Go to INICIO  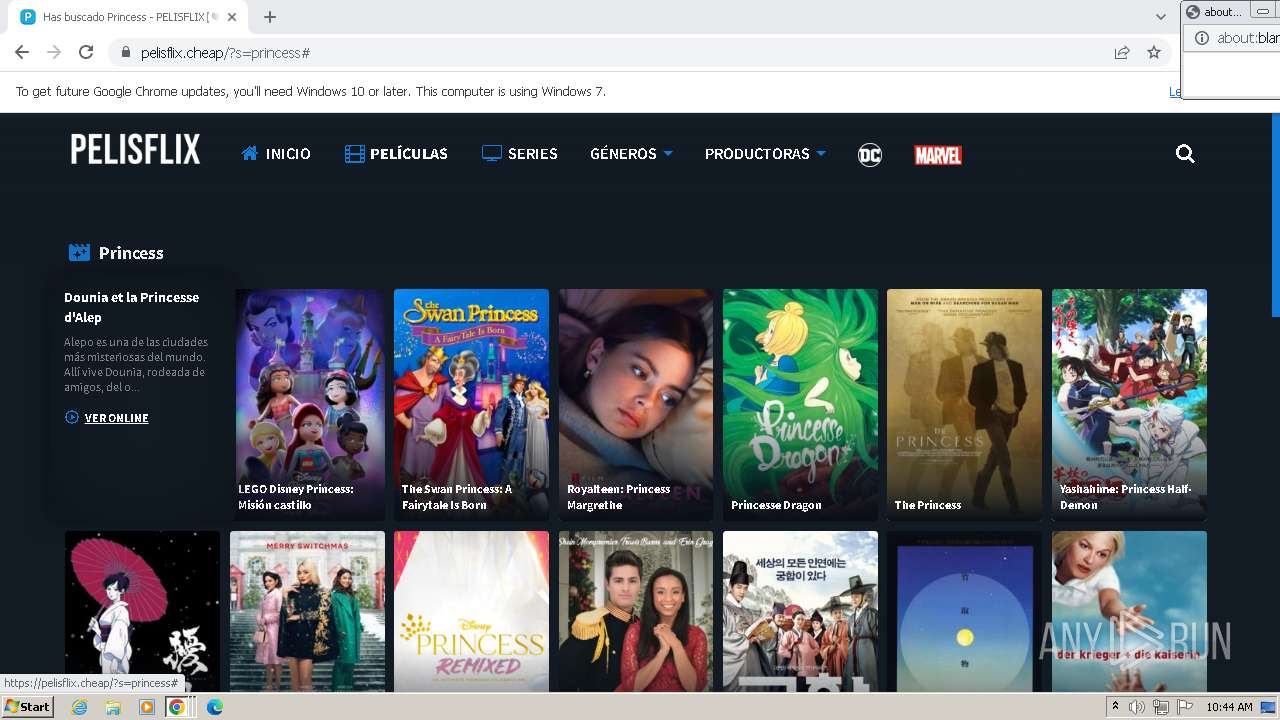(276, 154)
